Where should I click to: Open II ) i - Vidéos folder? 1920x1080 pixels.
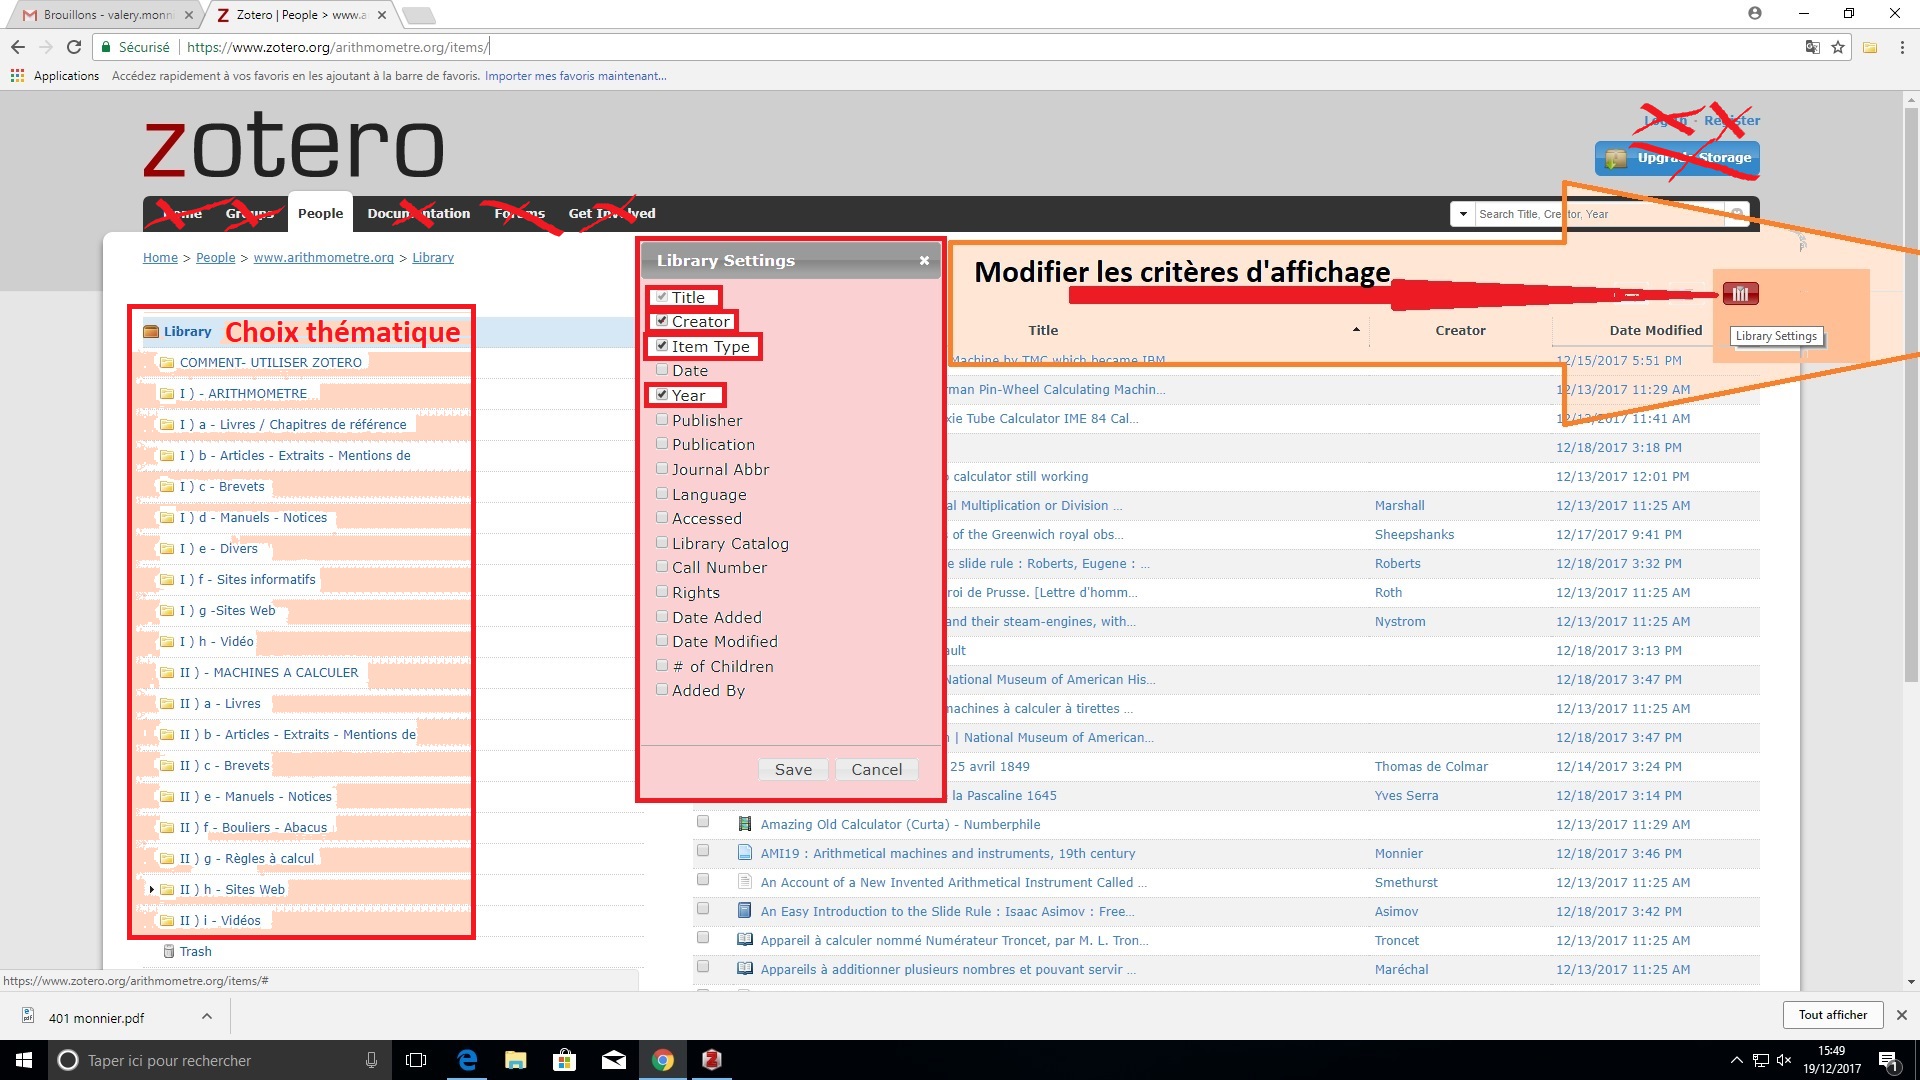220,920
